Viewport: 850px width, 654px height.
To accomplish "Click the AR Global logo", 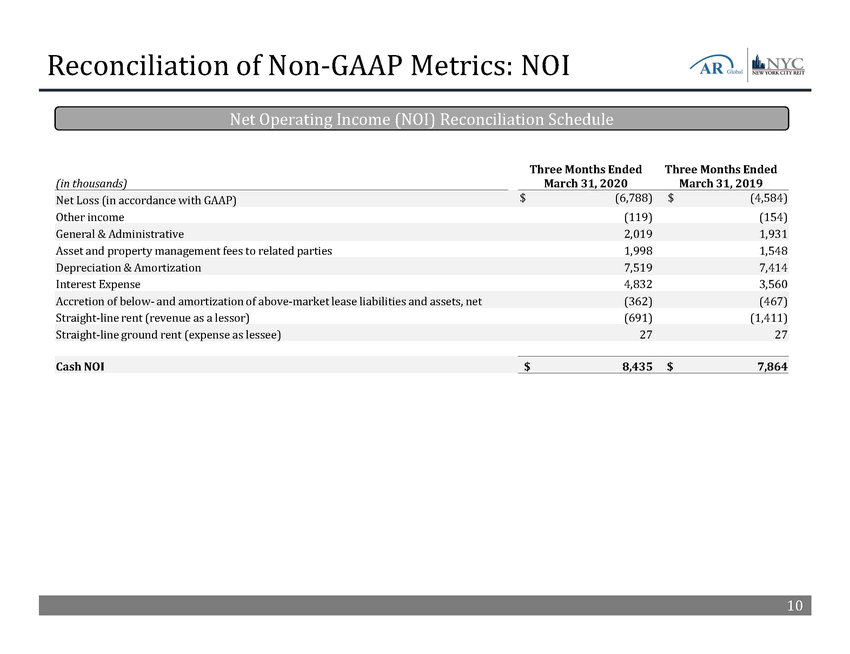I will coord(715,66).
